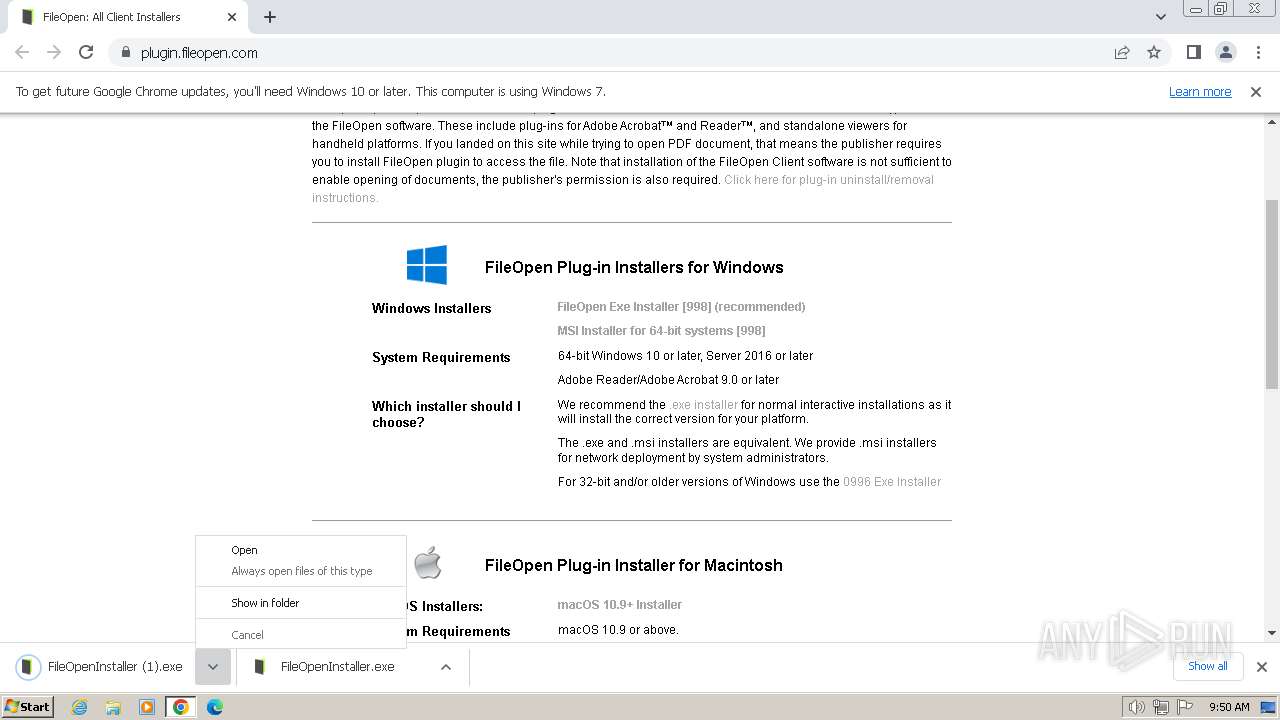Toggle the Chrome side panel icon
The width and height of the screenshot is (1280, 720).
coord(1193,53)
